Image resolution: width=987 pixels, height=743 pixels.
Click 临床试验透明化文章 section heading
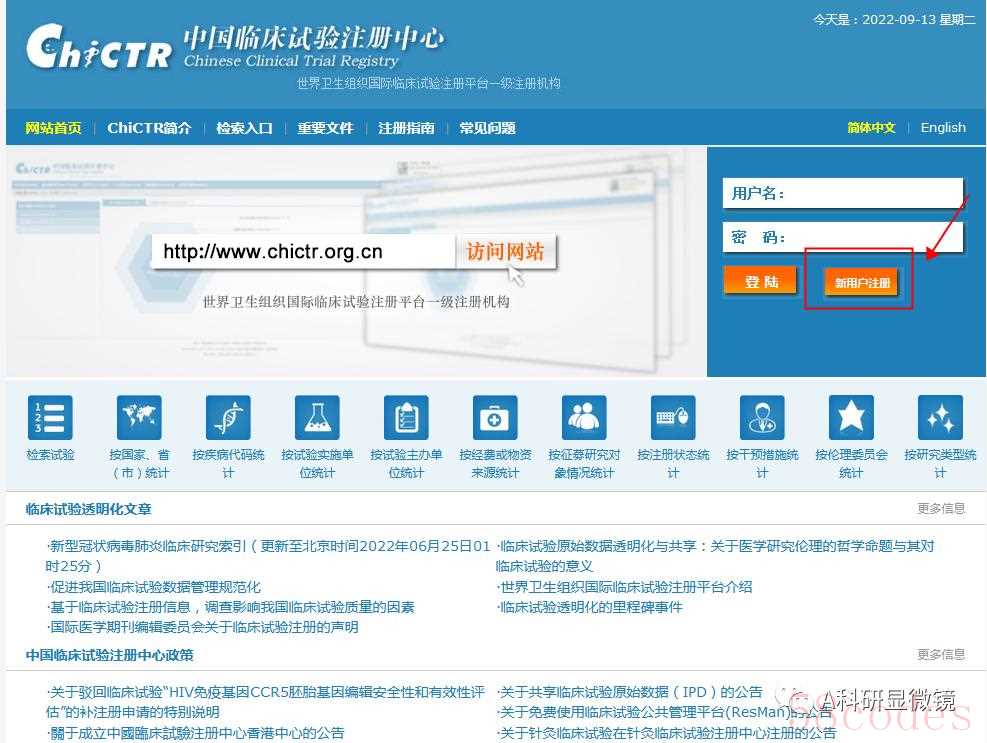tap(89, 509)
